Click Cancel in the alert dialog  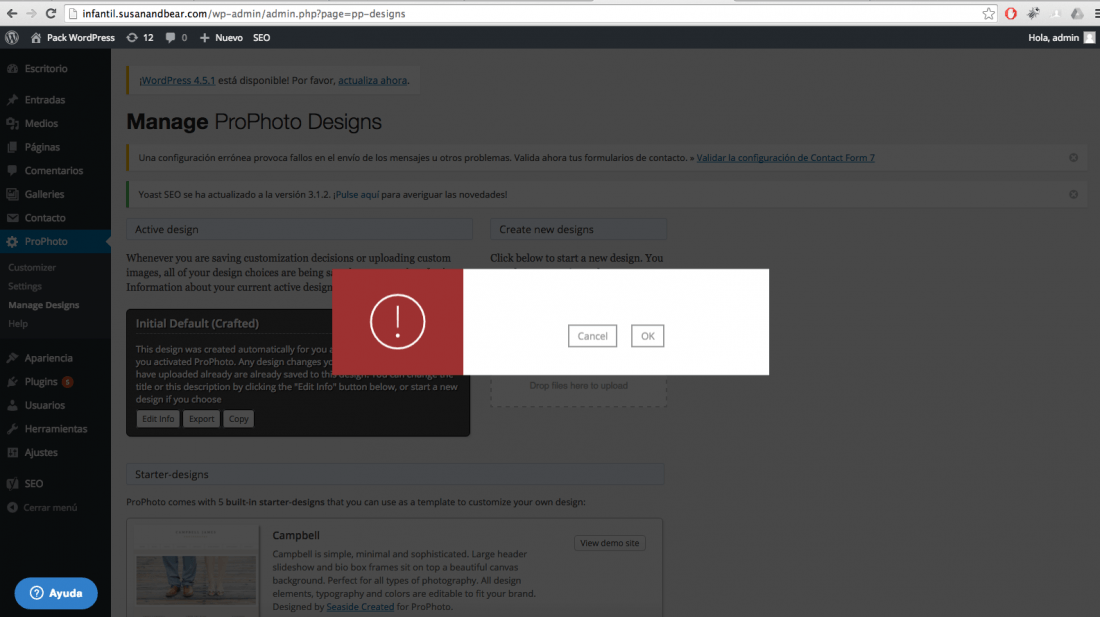[592, 336]
